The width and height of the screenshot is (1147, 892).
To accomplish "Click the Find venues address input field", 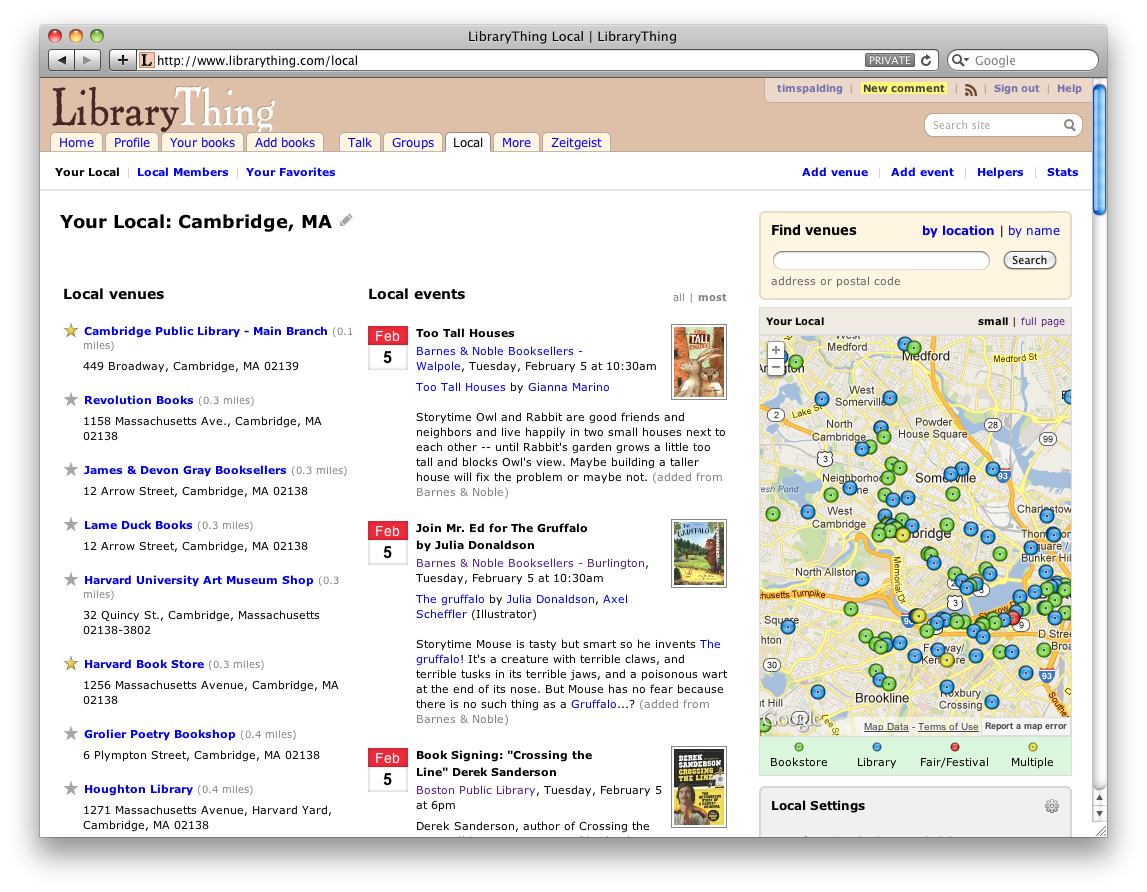I will [x=881, y=260].
